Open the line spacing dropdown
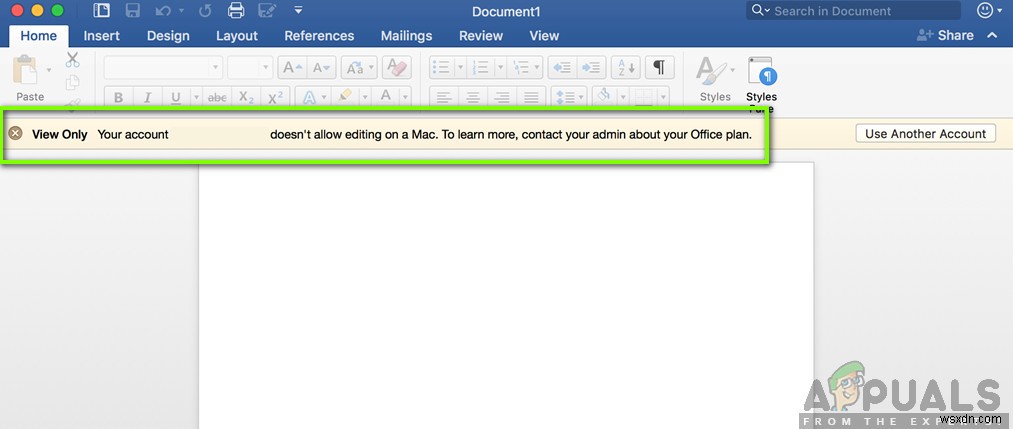Viewport: 1013px width, 429px height. tap(569, 98)
